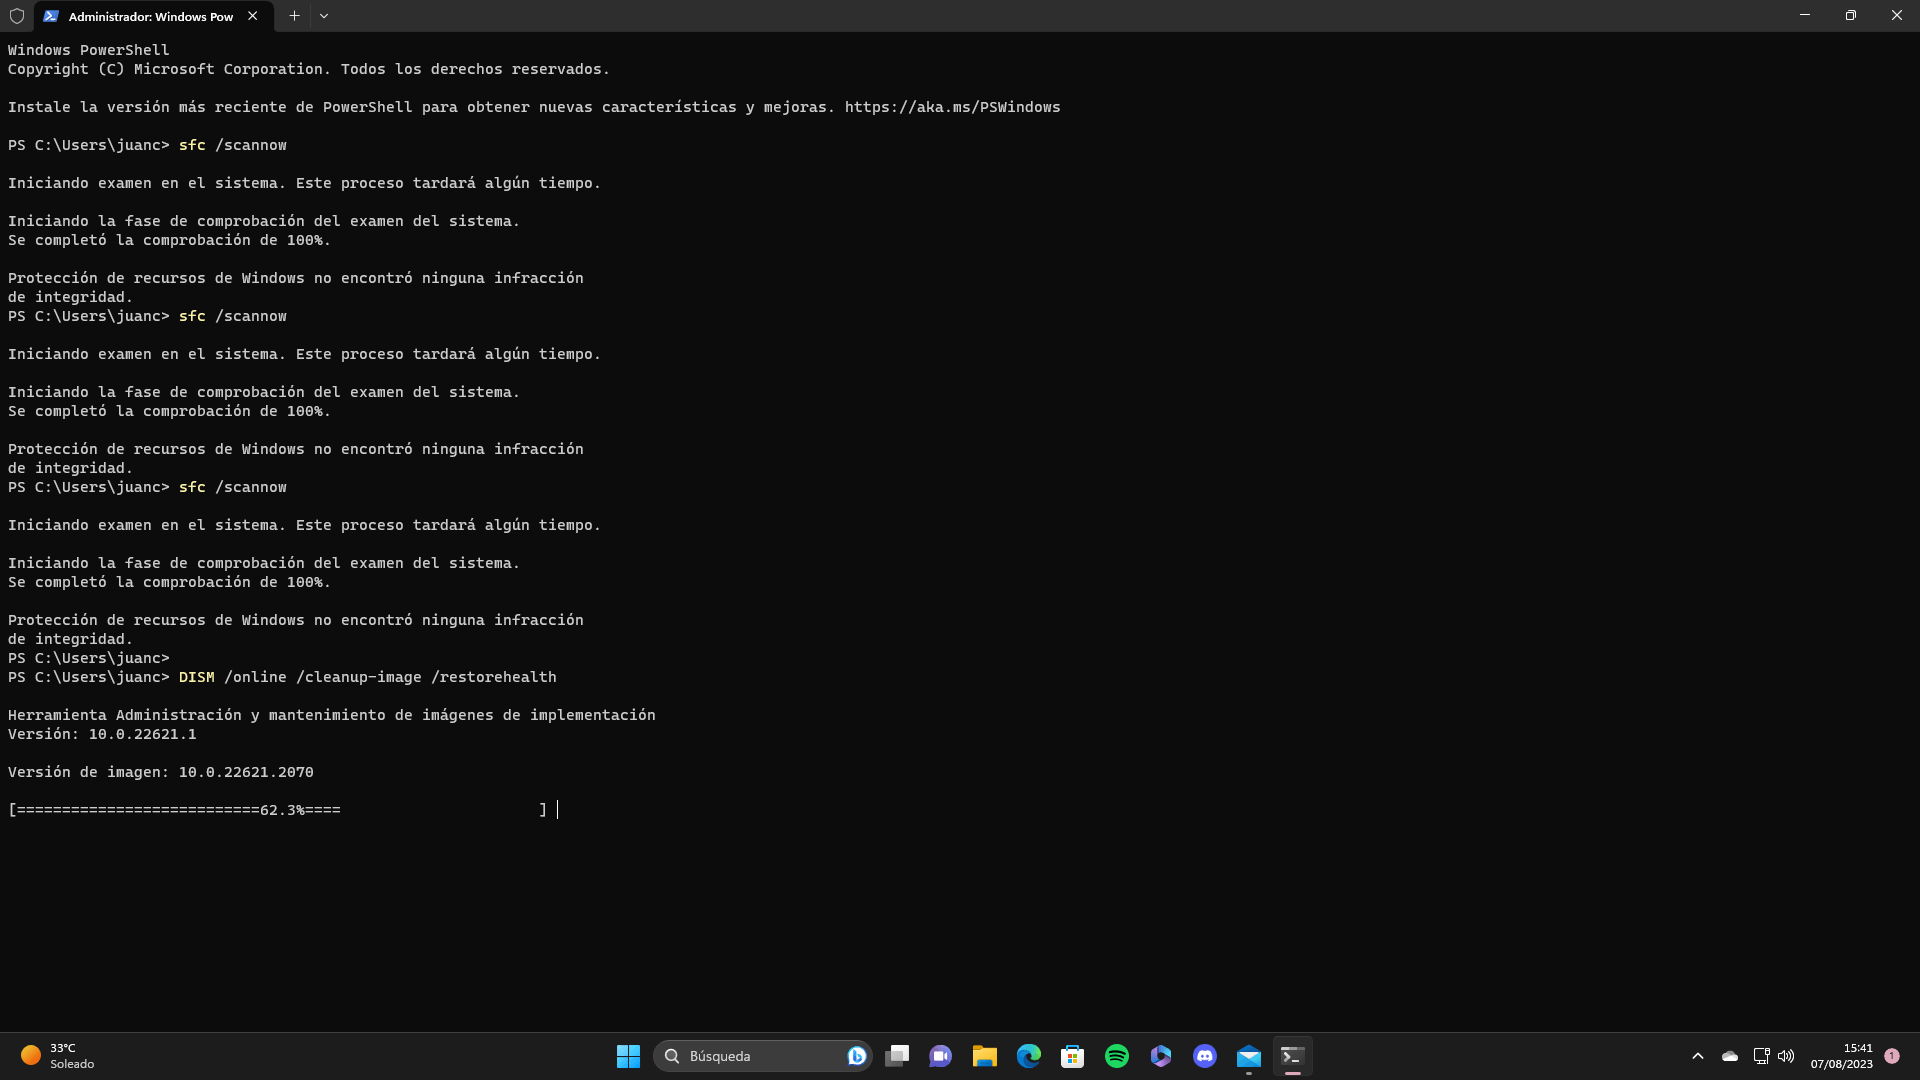Viewport: 1920px width, 1080px height.
Task: Open the volume control in system tray
Action: 1786,1056
